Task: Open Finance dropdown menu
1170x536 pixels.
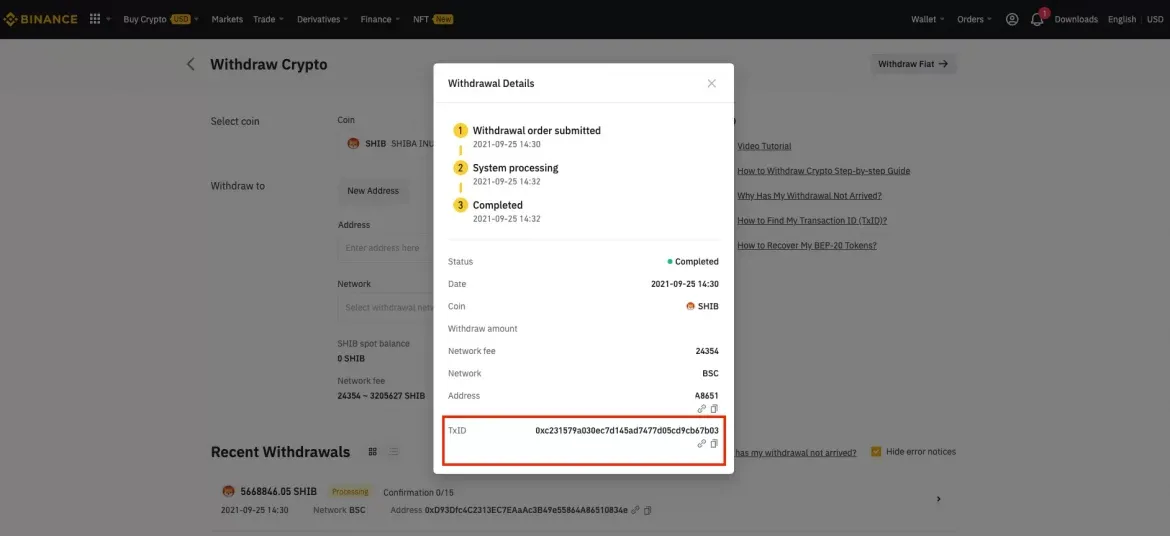Action: 380,19
